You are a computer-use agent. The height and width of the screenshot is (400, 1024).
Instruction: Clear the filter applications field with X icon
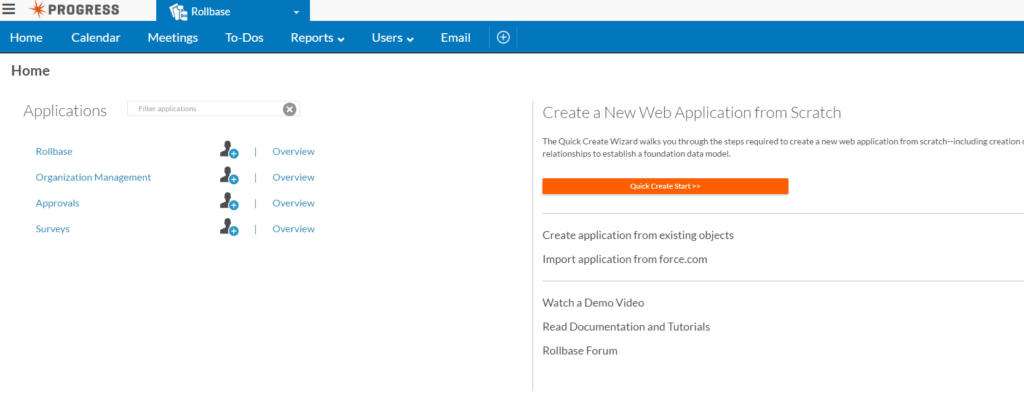click(x=289, y=109)
